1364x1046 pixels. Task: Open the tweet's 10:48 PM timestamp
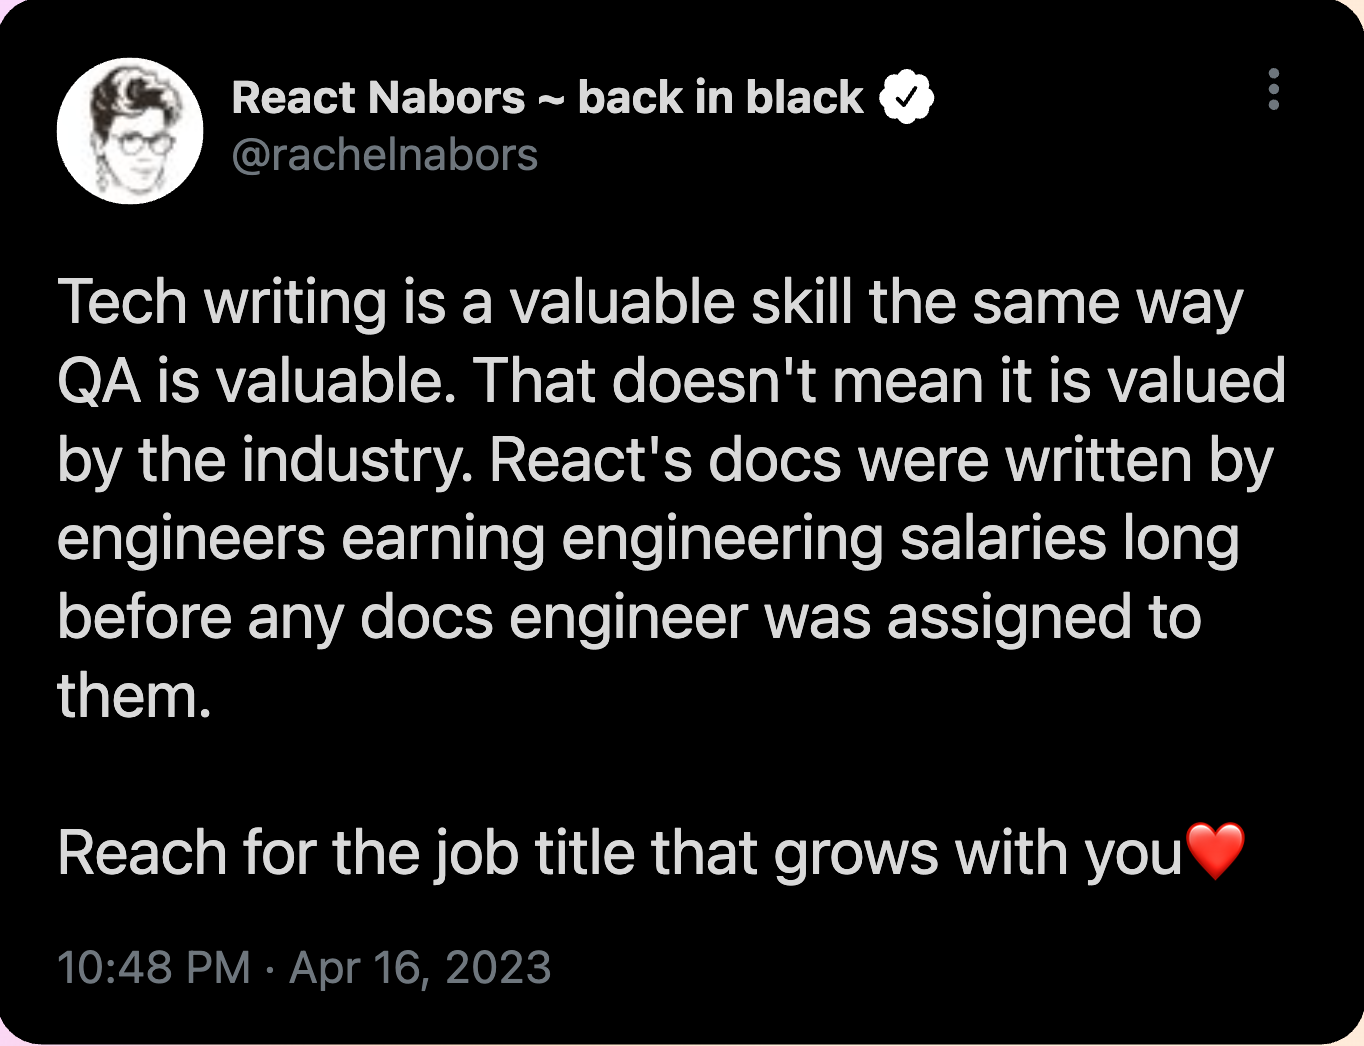click(x=154, y=967)
